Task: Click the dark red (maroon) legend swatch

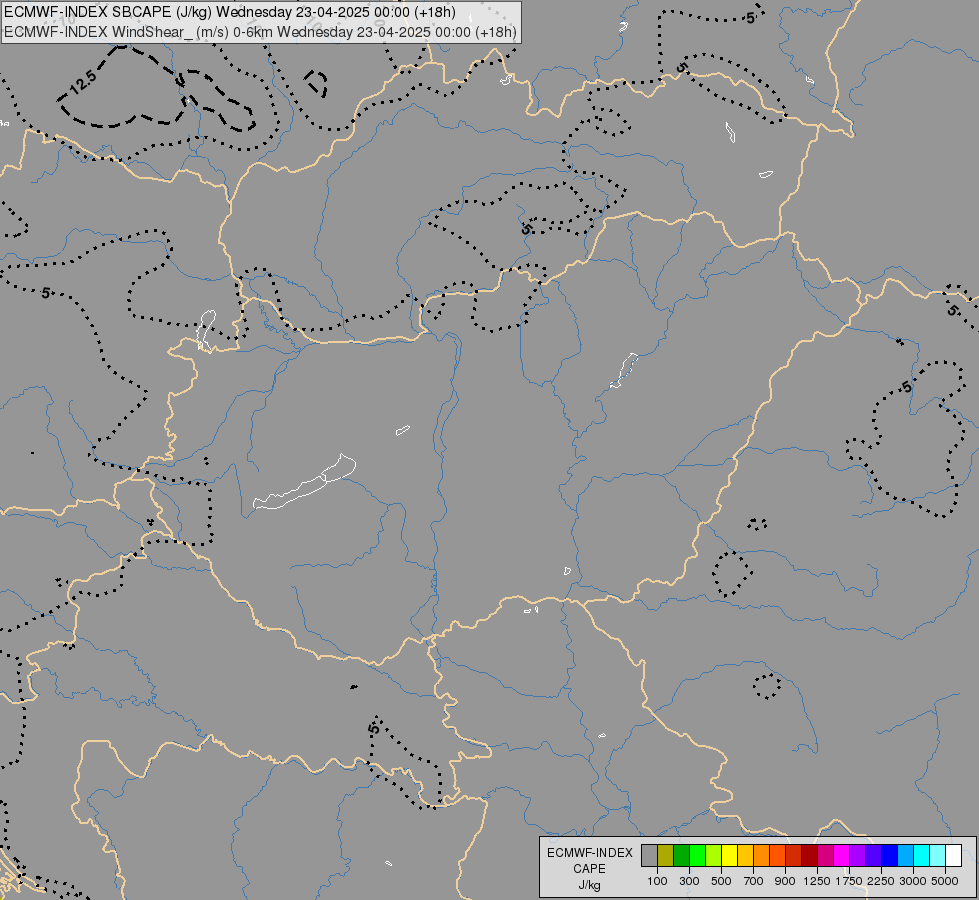Action: point(809,856)
